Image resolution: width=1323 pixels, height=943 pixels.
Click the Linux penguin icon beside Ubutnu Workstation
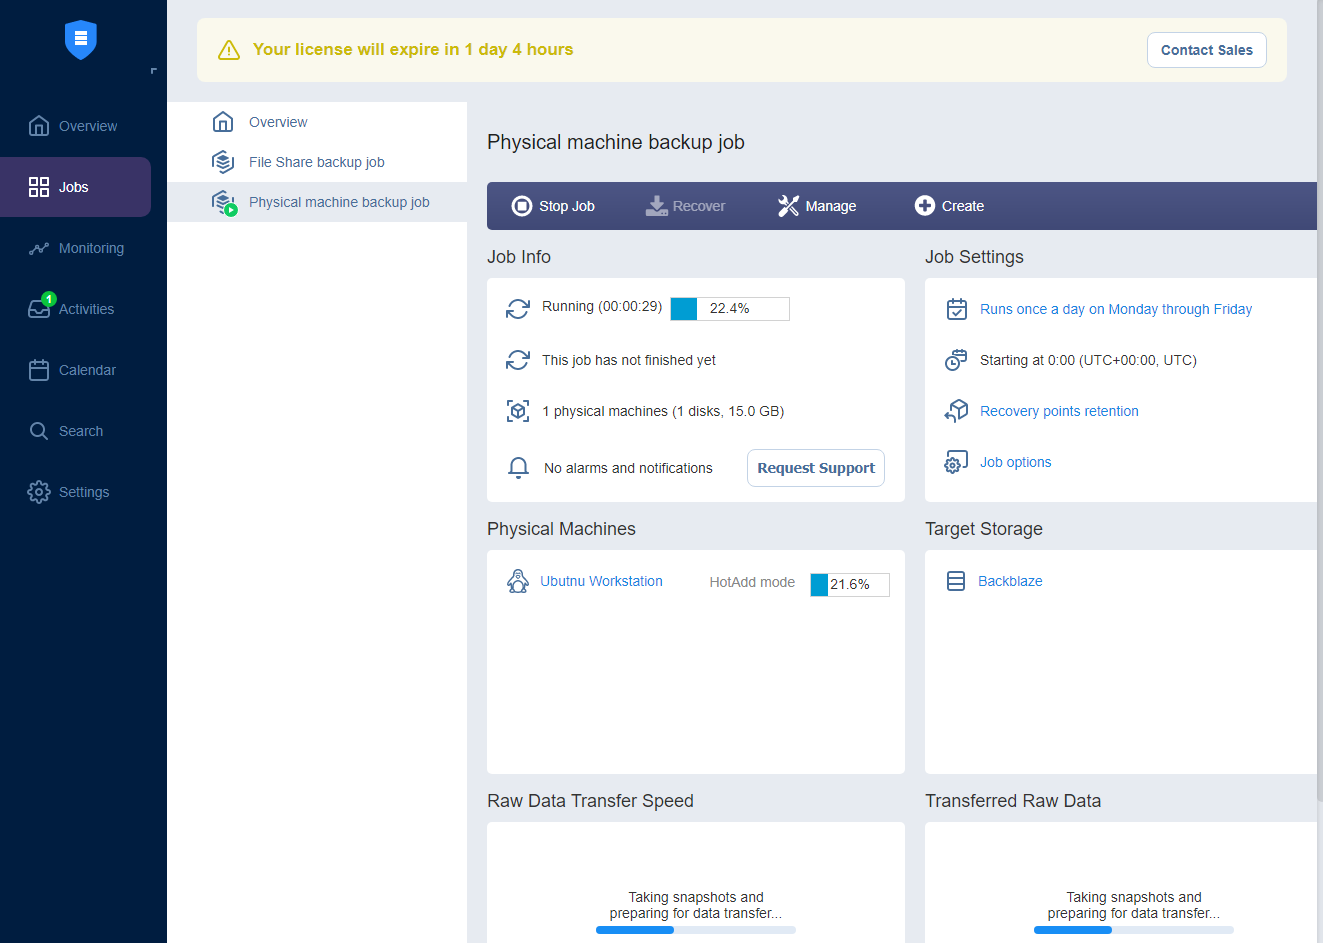(x=518, y=581)
